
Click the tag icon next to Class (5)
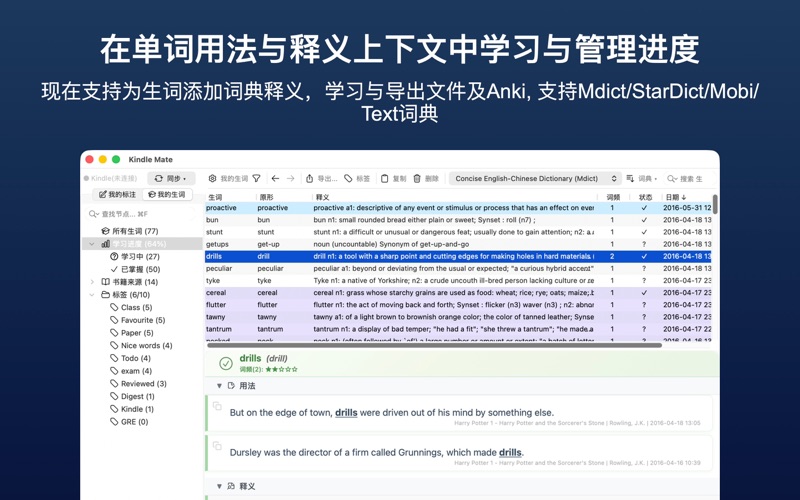[114, 307]
